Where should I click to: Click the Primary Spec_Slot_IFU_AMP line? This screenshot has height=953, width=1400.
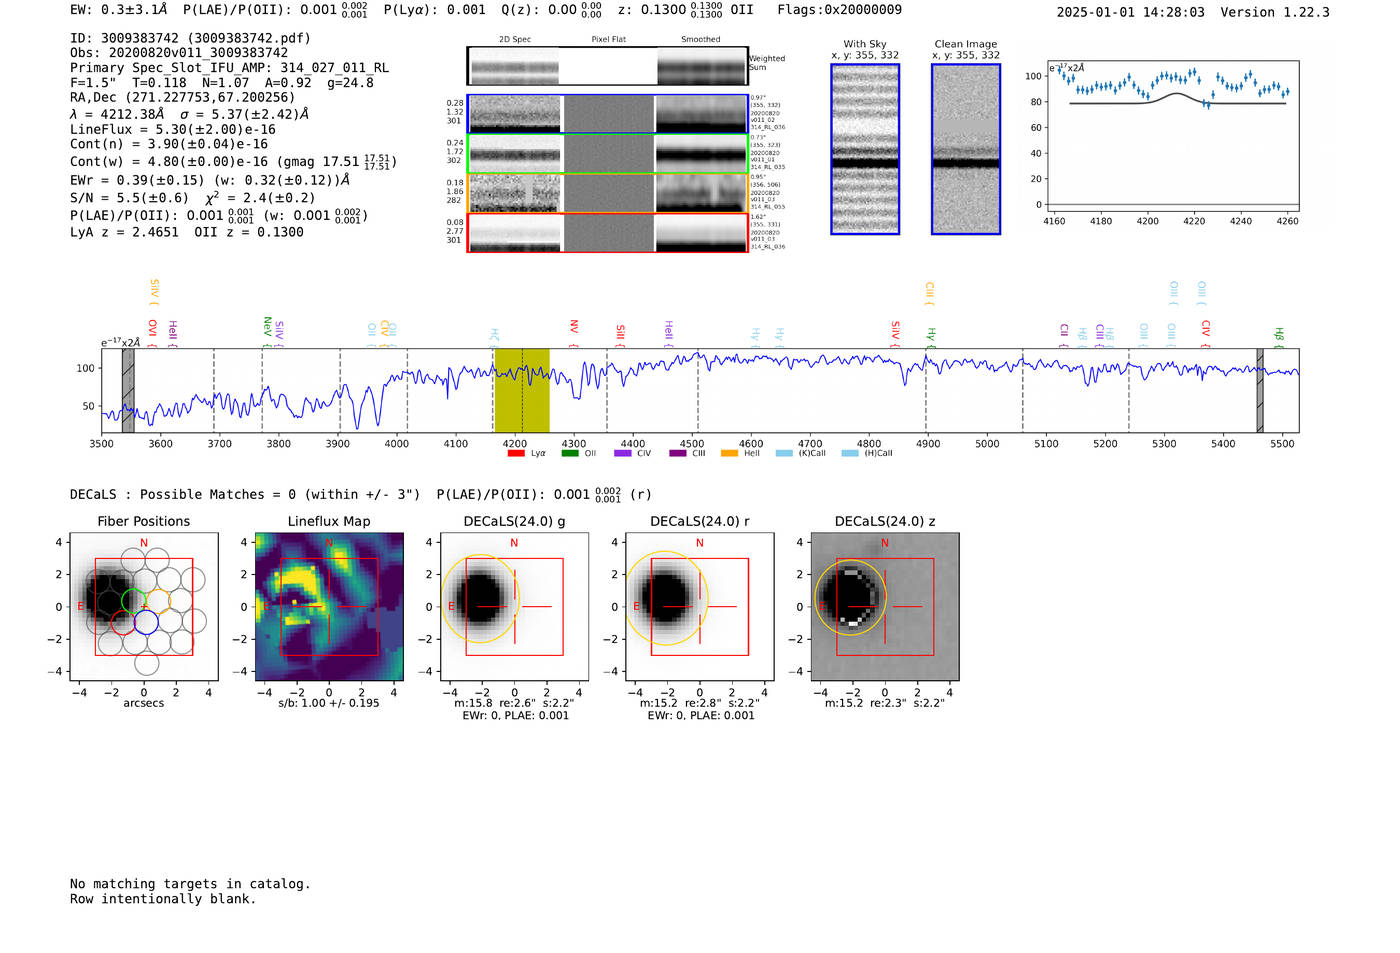(x=230, y=68)
